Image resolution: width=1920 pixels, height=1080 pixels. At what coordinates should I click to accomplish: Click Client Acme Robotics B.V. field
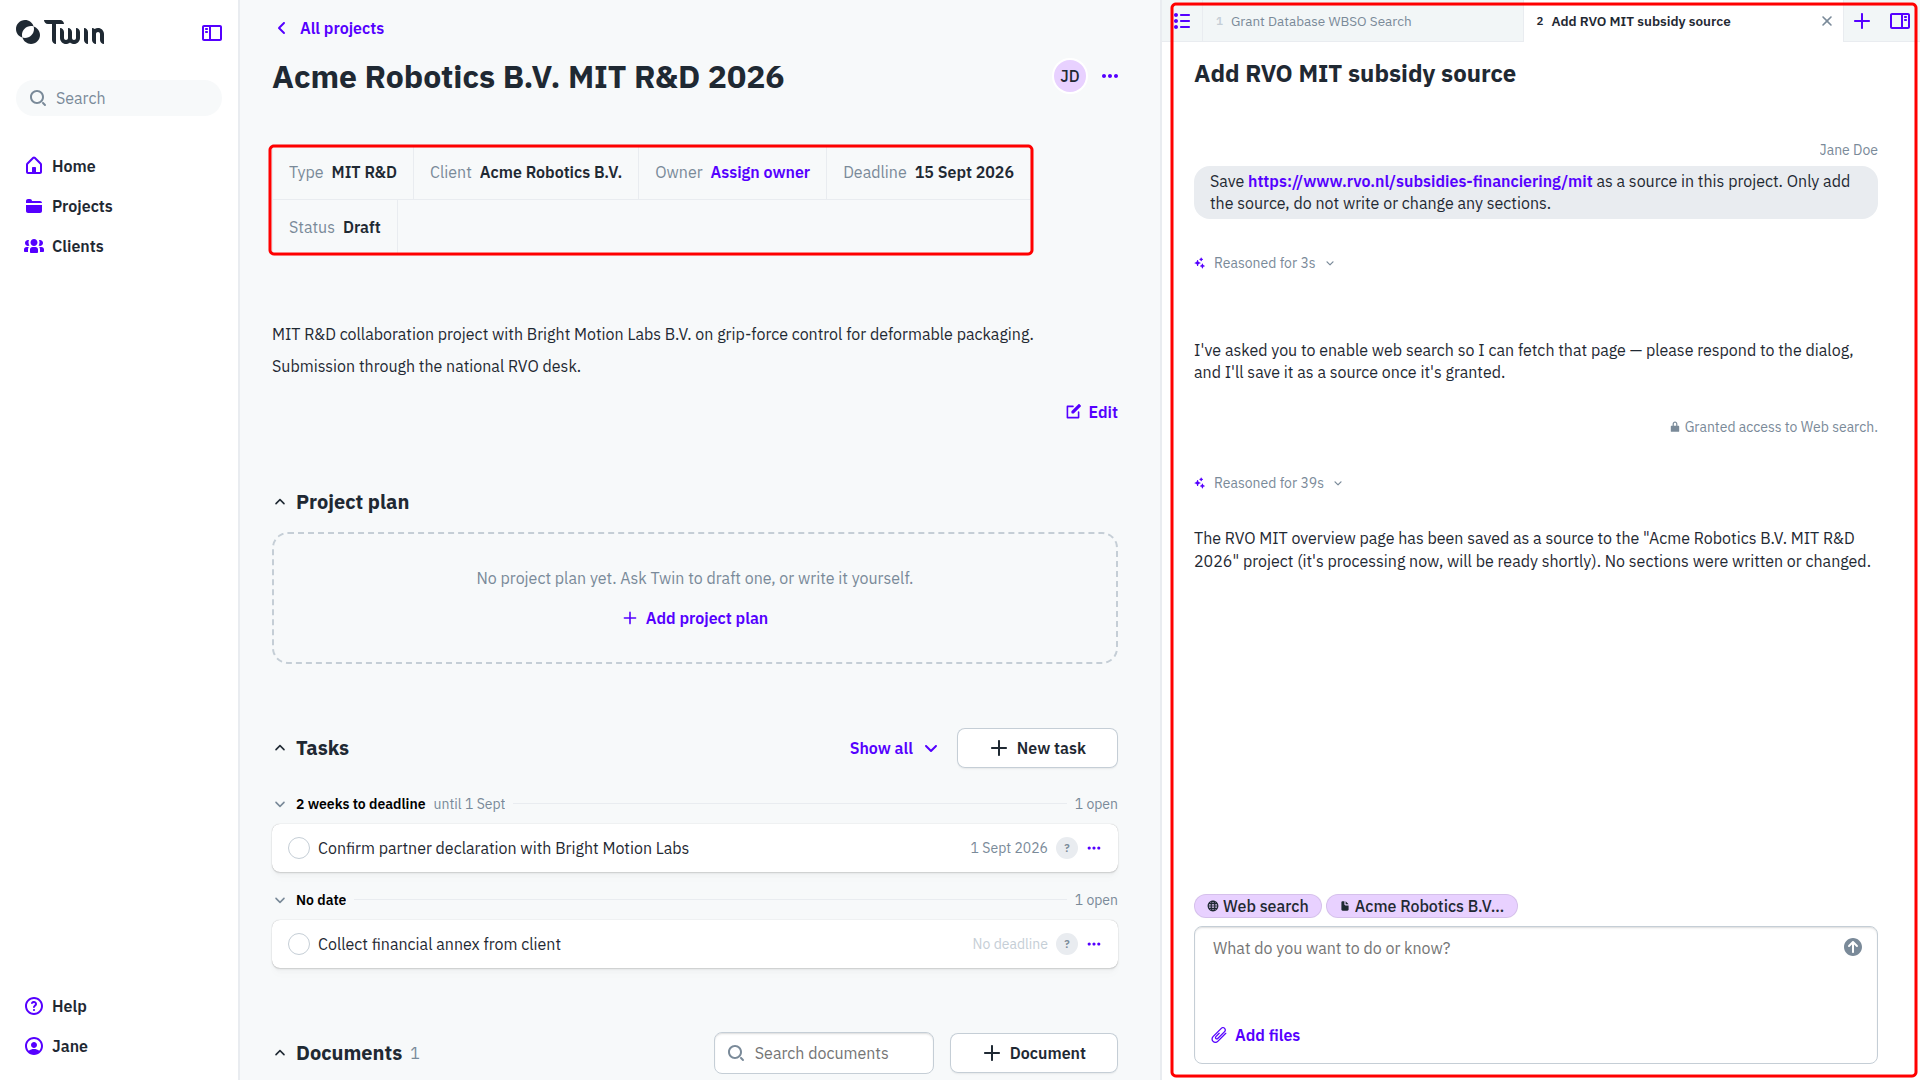pos(526,172)
